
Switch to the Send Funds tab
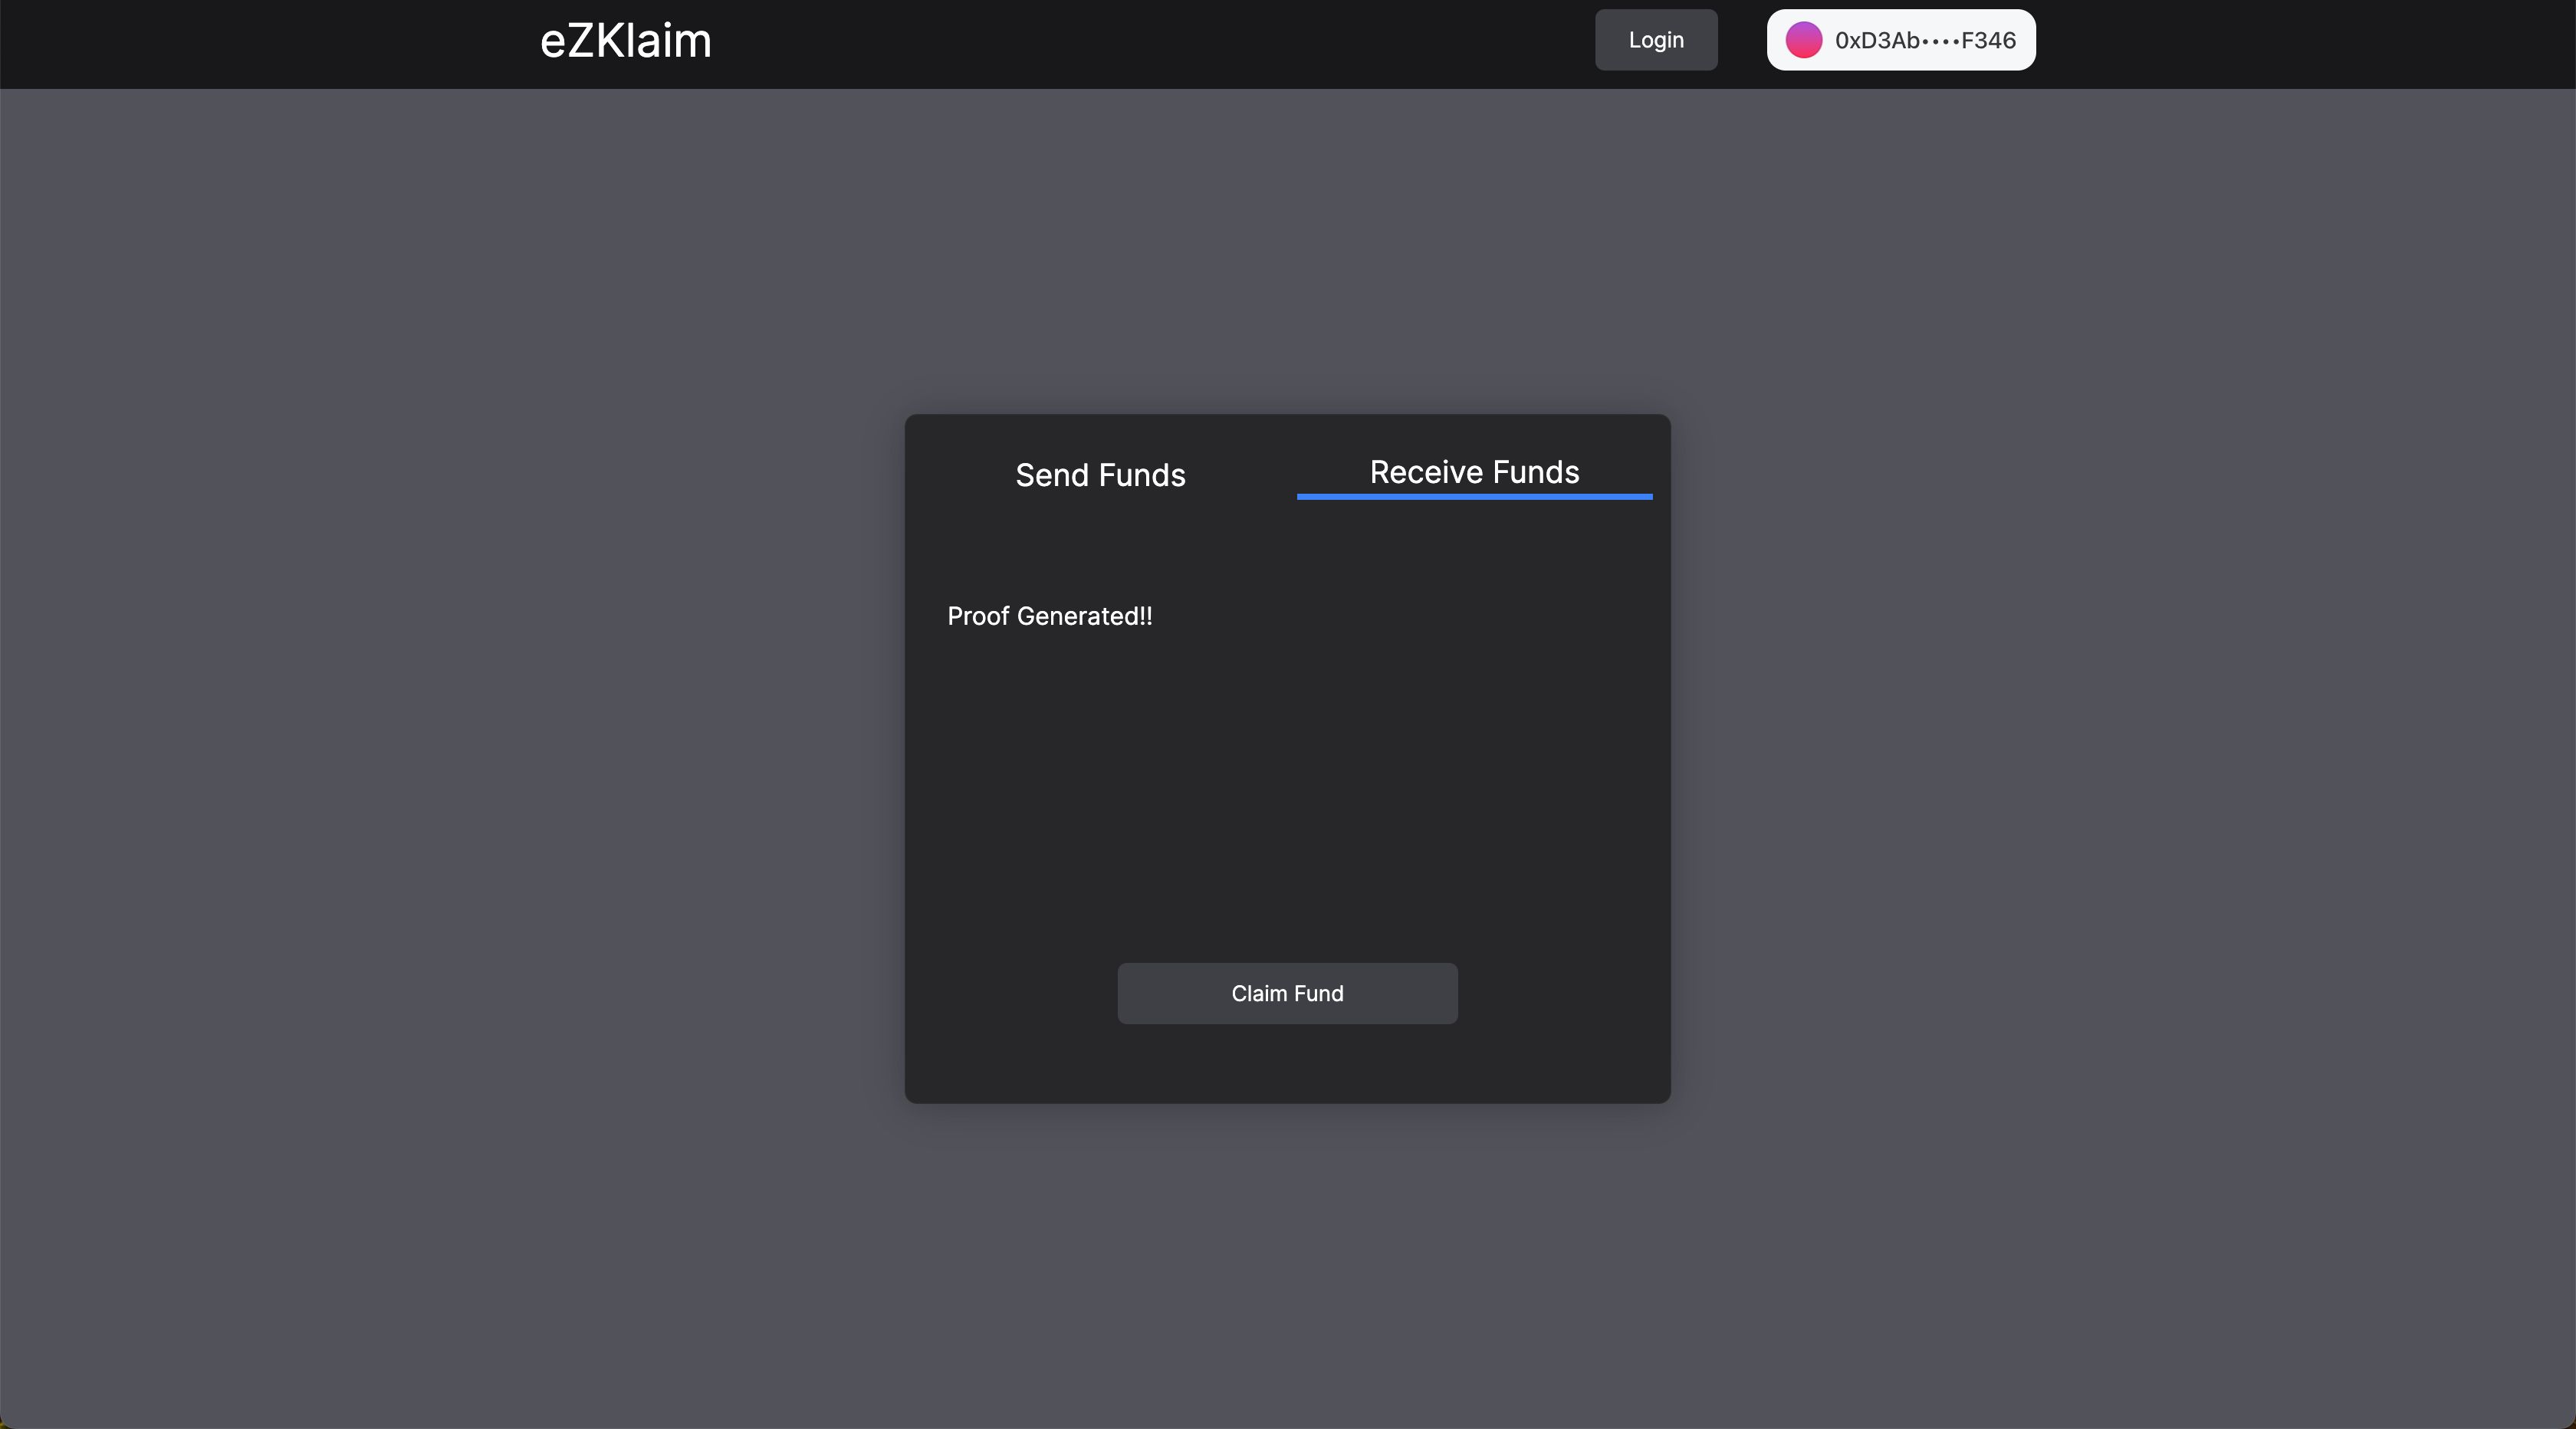point(1100,475)
